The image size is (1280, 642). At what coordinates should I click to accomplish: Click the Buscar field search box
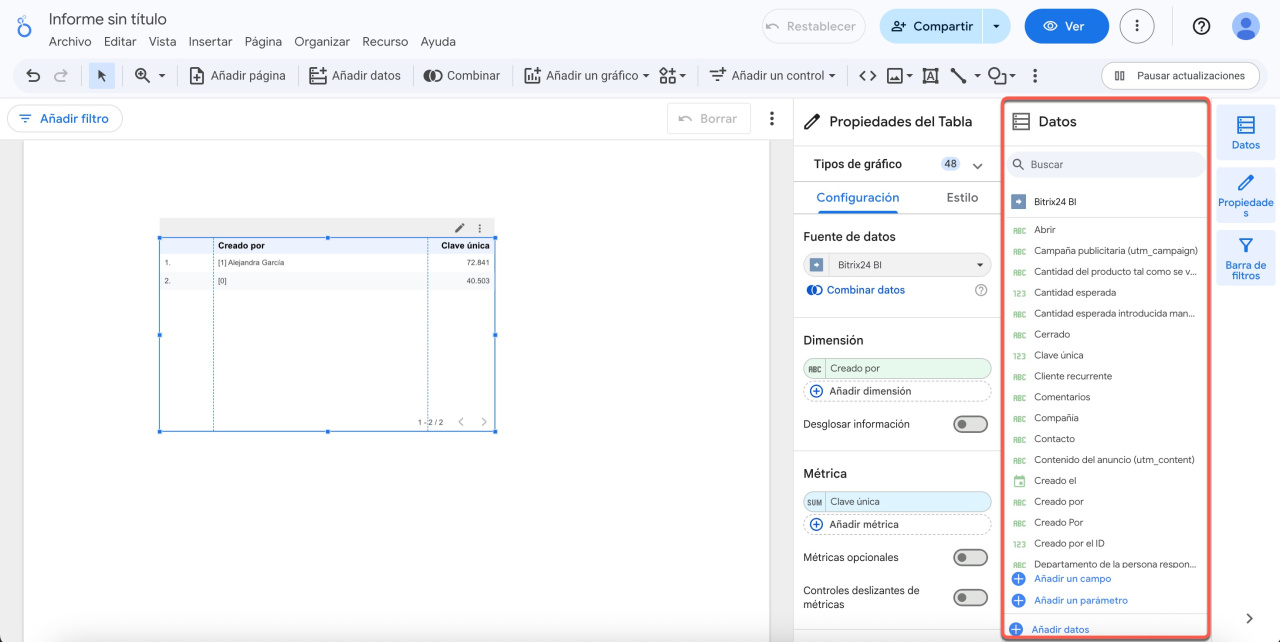coord(1105,164)
